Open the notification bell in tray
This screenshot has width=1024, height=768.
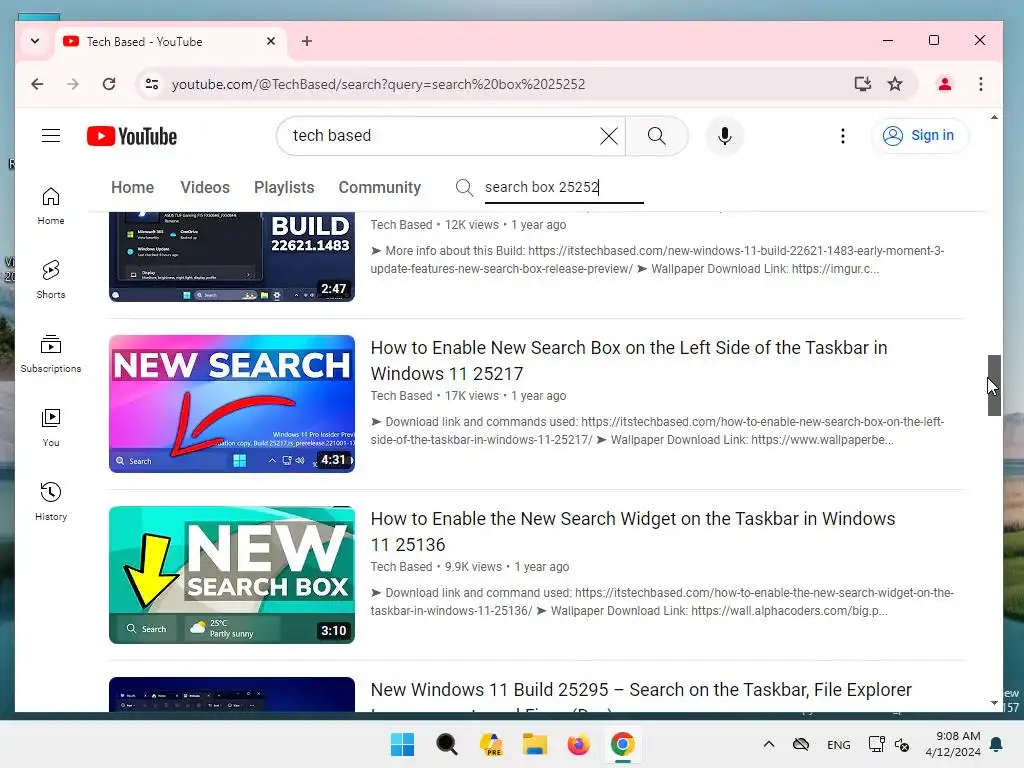click(x=996, y=744)
